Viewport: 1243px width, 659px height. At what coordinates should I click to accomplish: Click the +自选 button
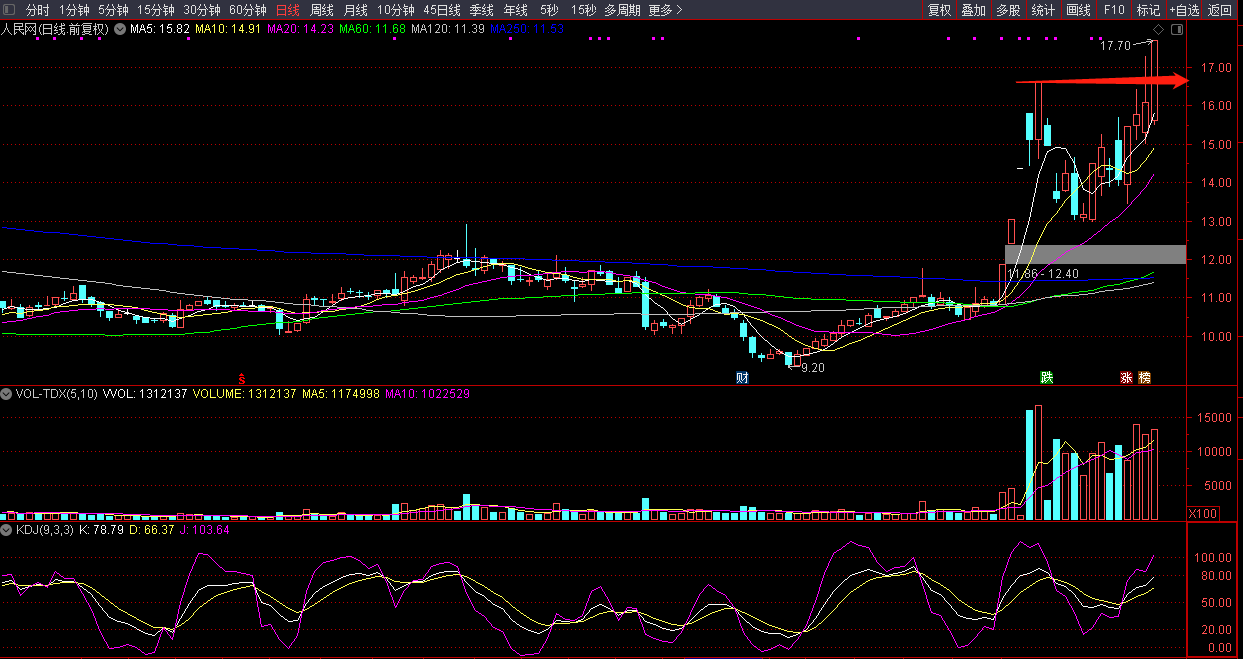click(1182, 10)
